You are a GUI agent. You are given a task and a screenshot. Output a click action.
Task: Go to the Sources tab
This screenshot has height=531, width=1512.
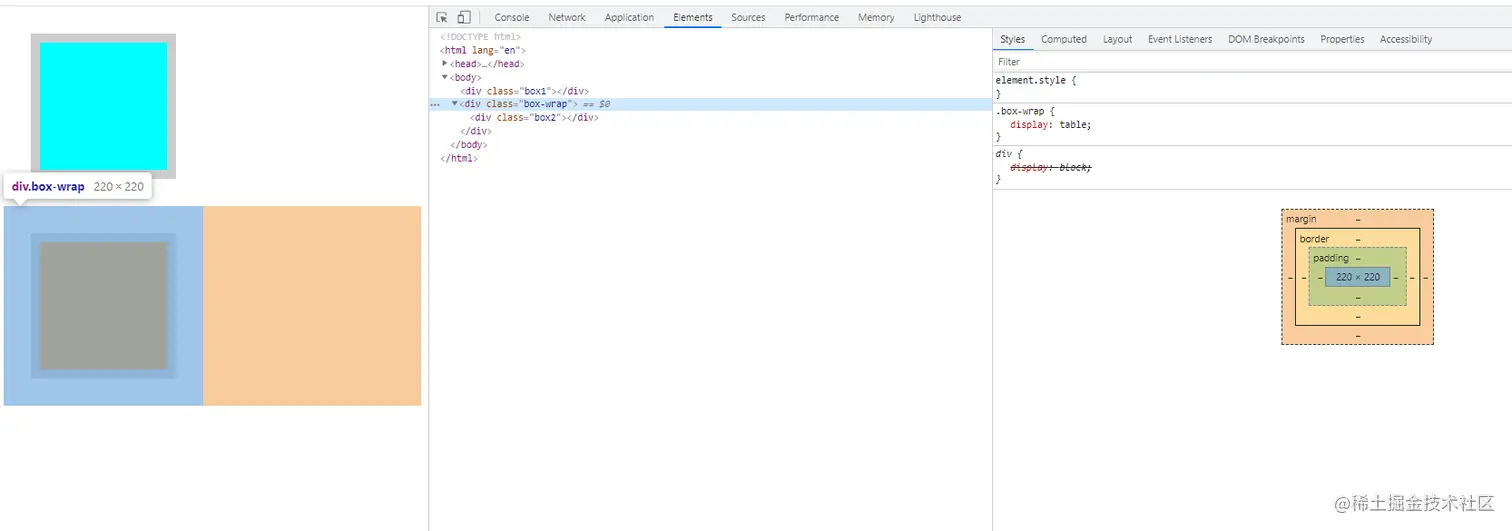coord(748,17)
